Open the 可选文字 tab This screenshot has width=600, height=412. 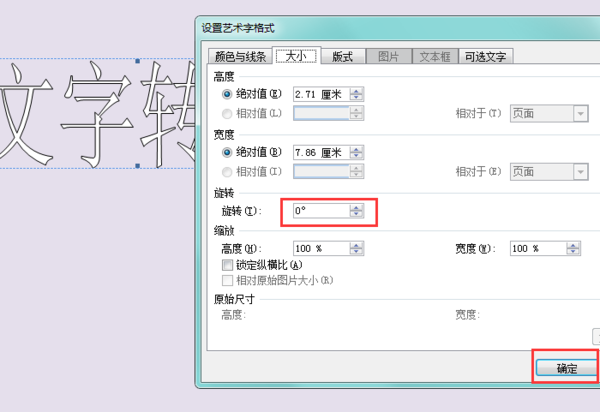tap(486, 57)
